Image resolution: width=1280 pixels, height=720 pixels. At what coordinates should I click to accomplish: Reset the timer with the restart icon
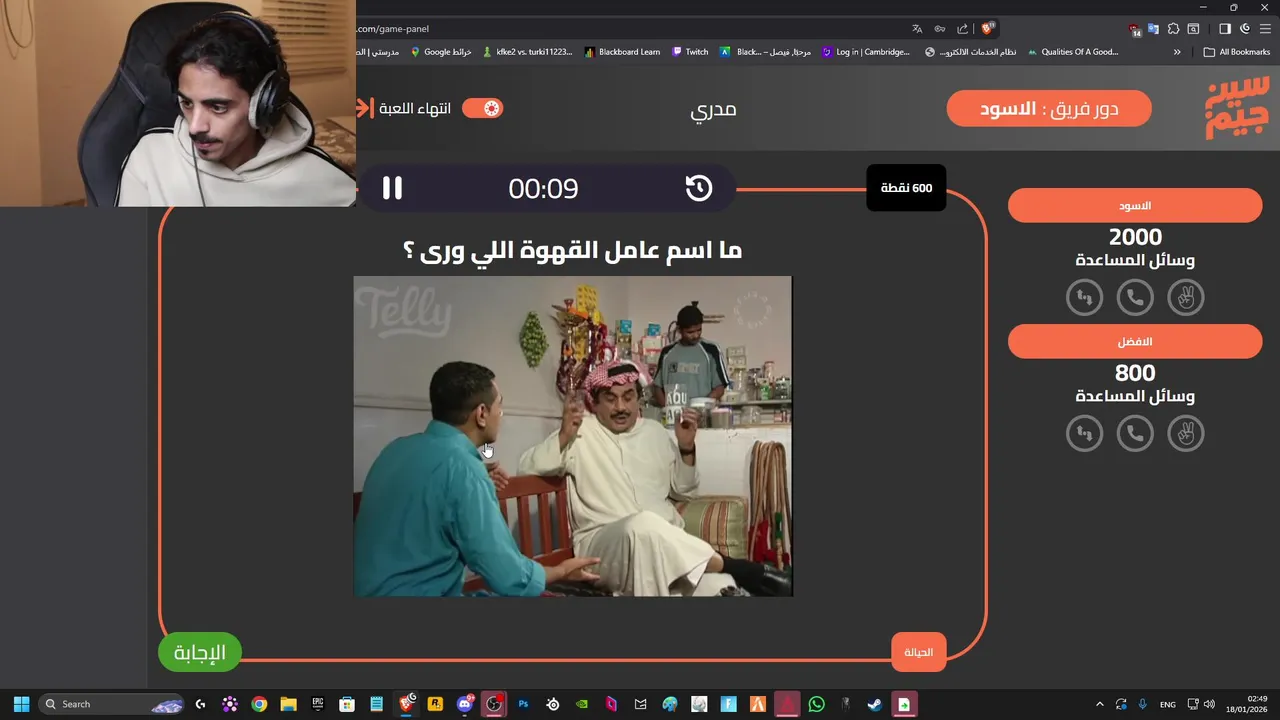point(698,188)
